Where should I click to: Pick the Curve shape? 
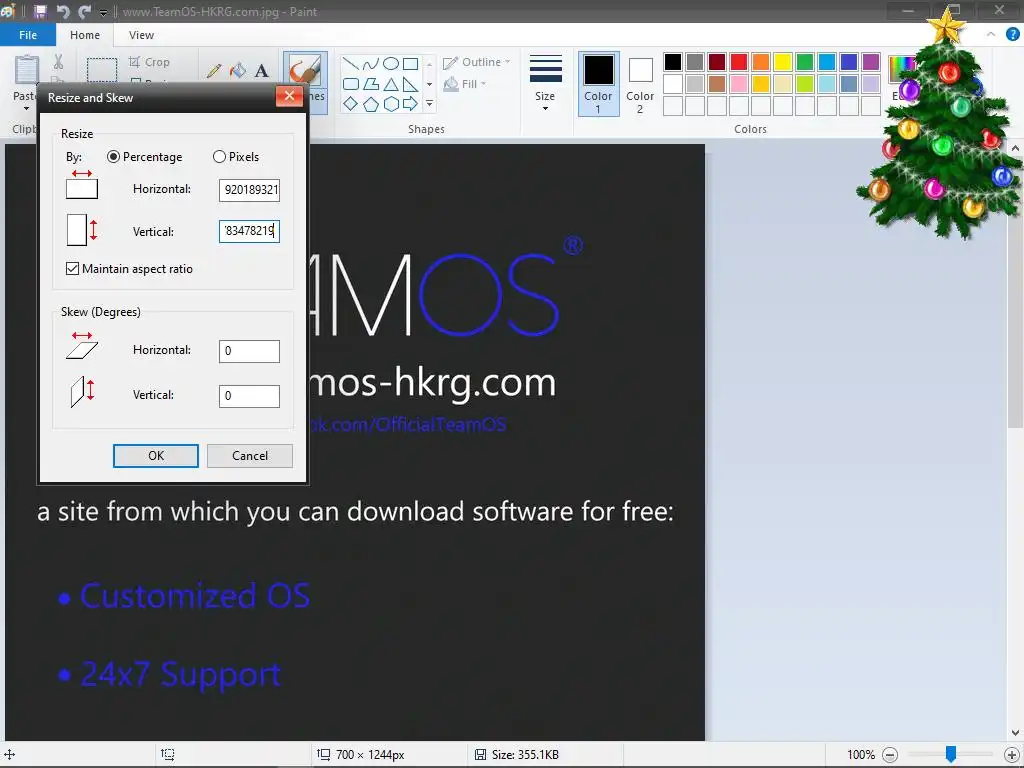(x=371, y=63)
